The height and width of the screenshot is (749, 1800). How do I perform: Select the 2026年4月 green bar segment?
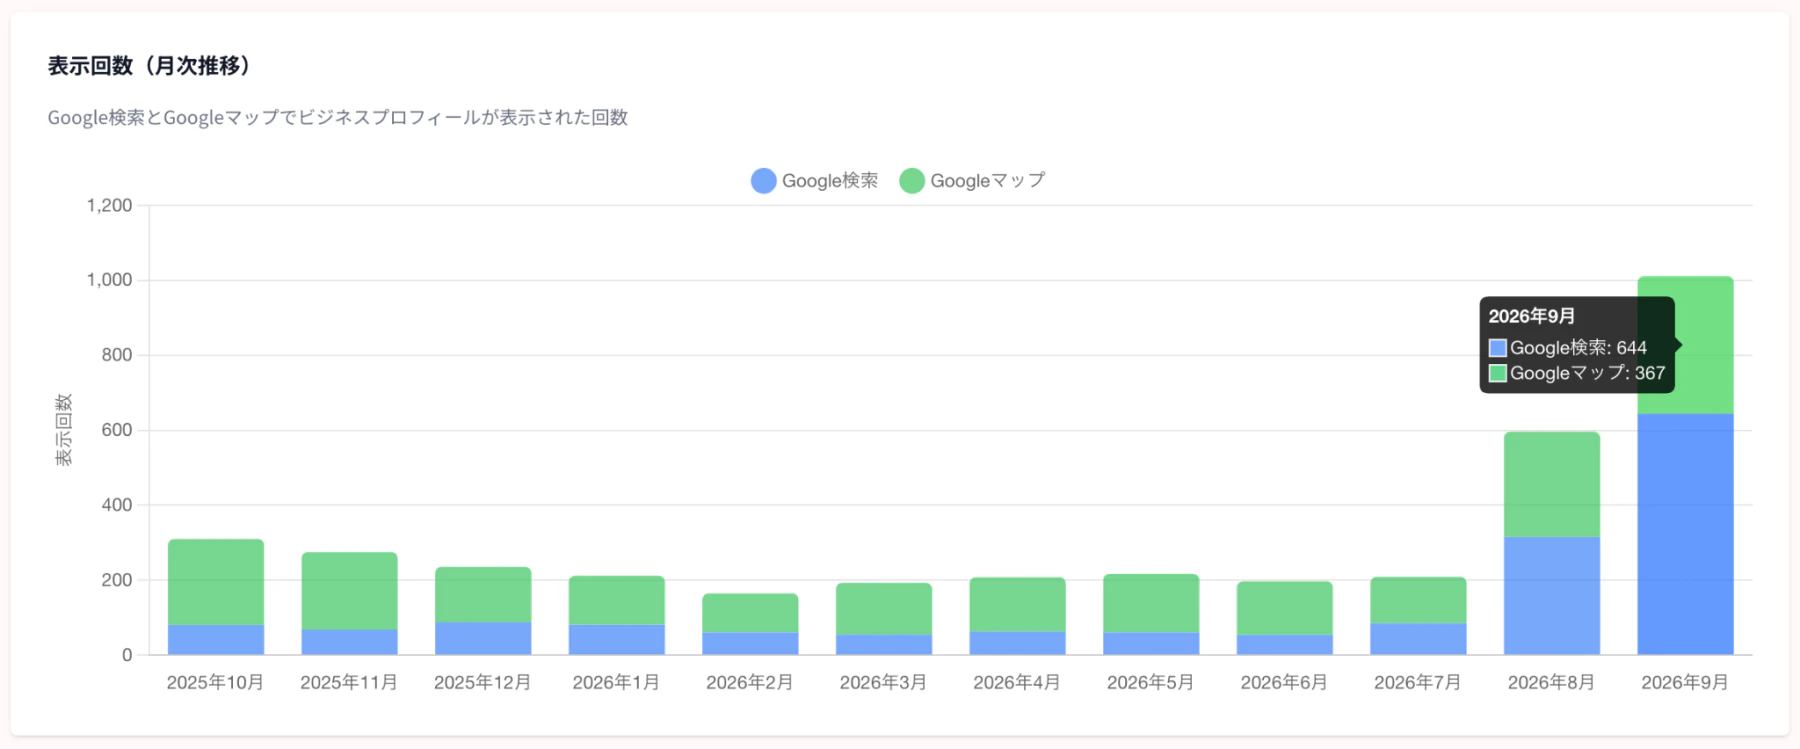[1017, 604]
